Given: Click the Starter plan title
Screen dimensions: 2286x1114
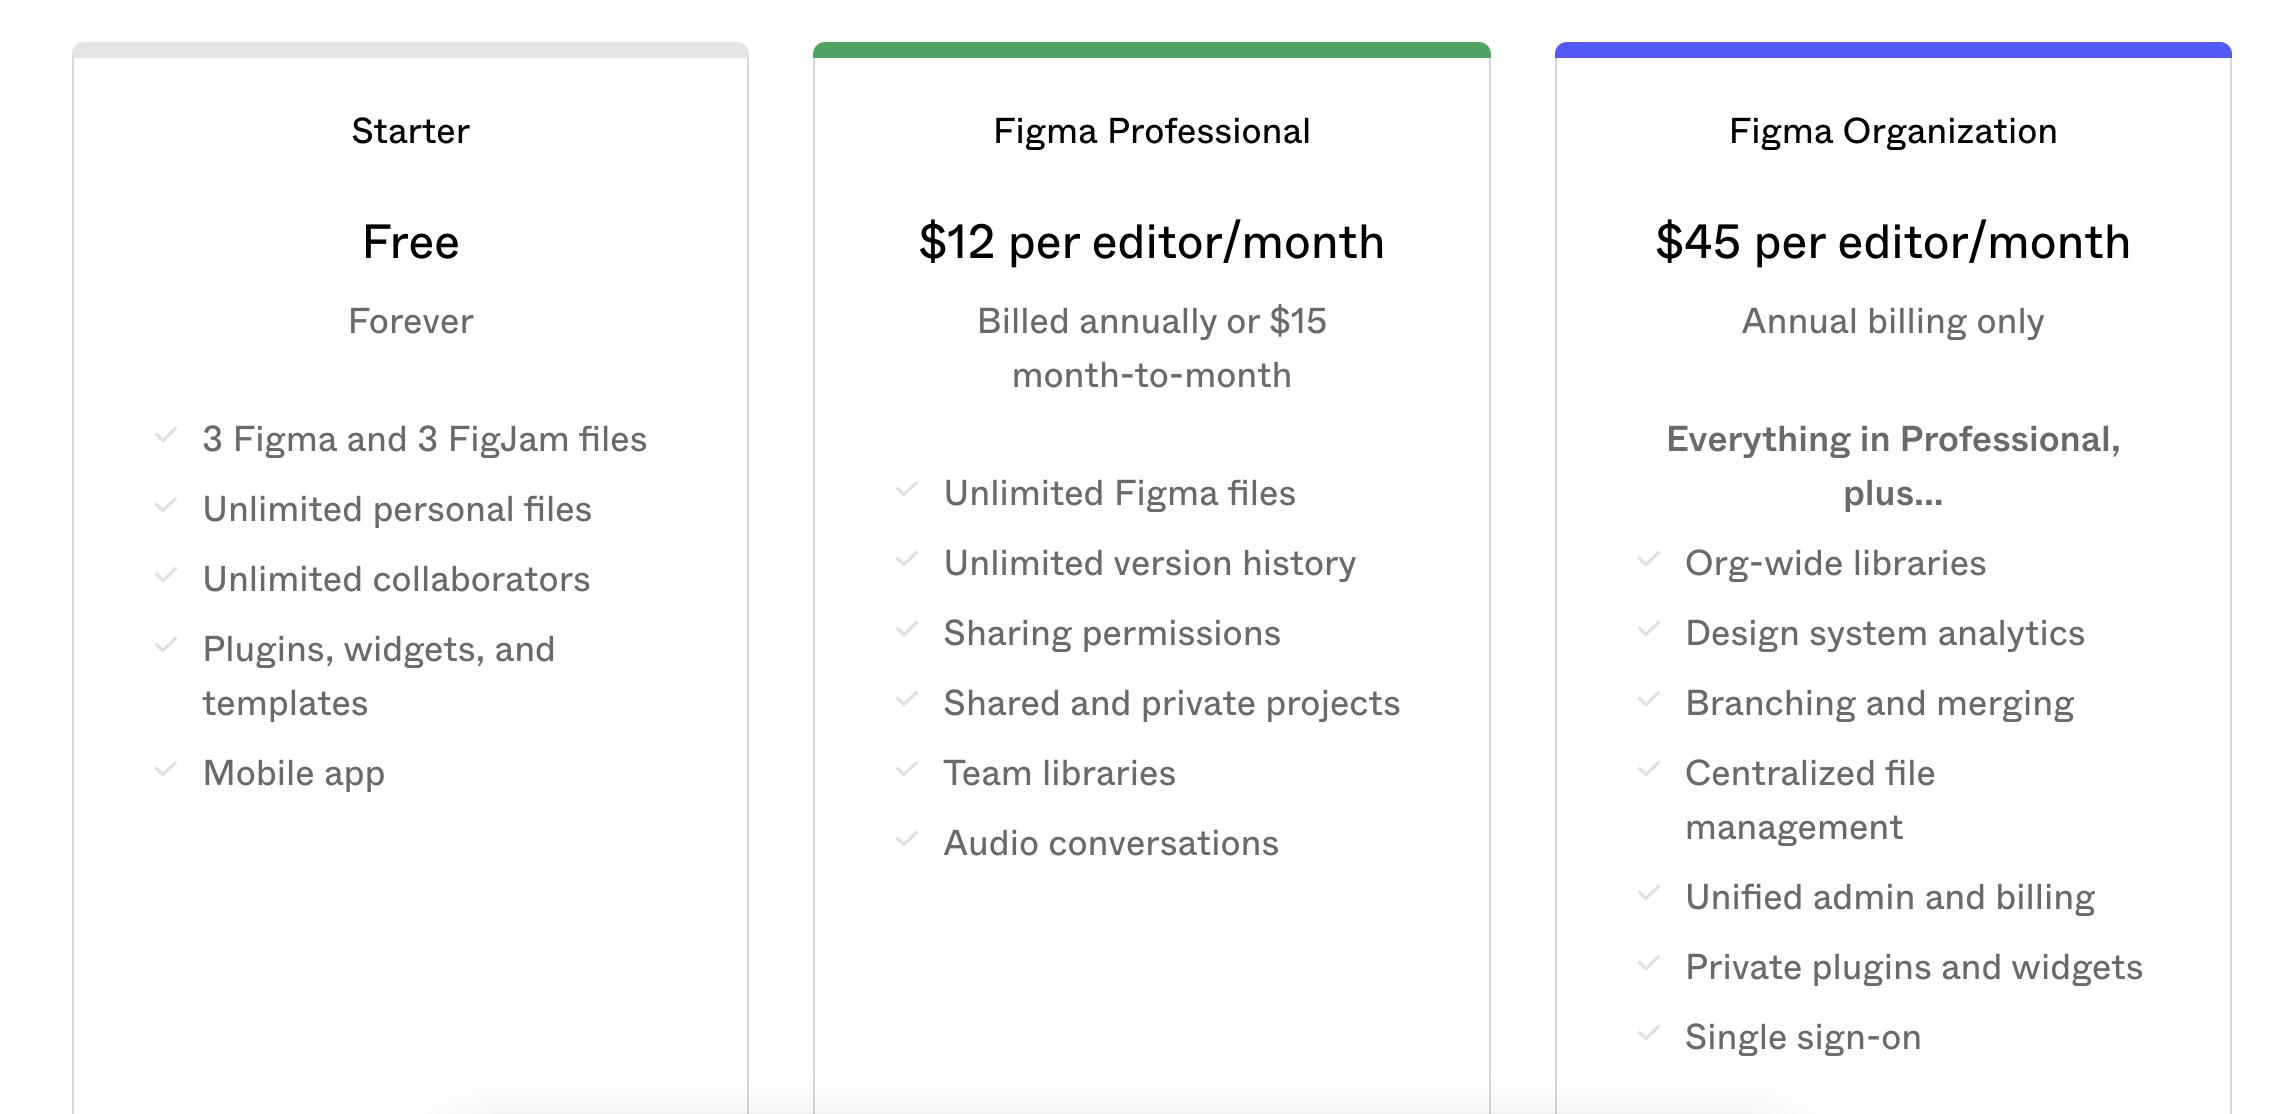Looking at the screenshot, I should pyautogui.click(x=410, y=131).
